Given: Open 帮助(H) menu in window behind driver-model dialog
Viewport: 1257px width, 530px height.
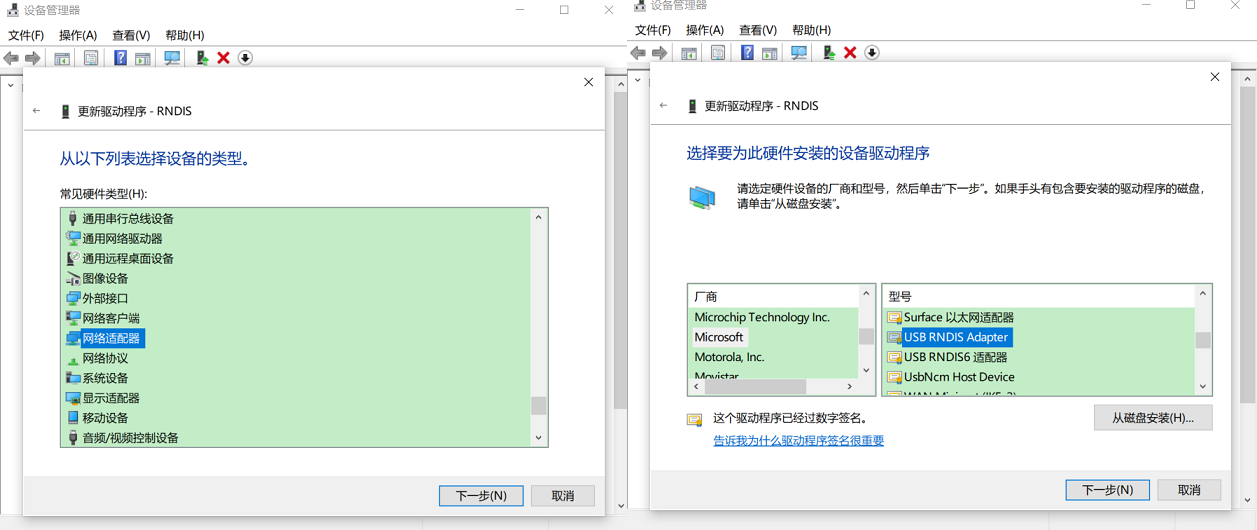Looking at the screenshot, I should [811, 30].
